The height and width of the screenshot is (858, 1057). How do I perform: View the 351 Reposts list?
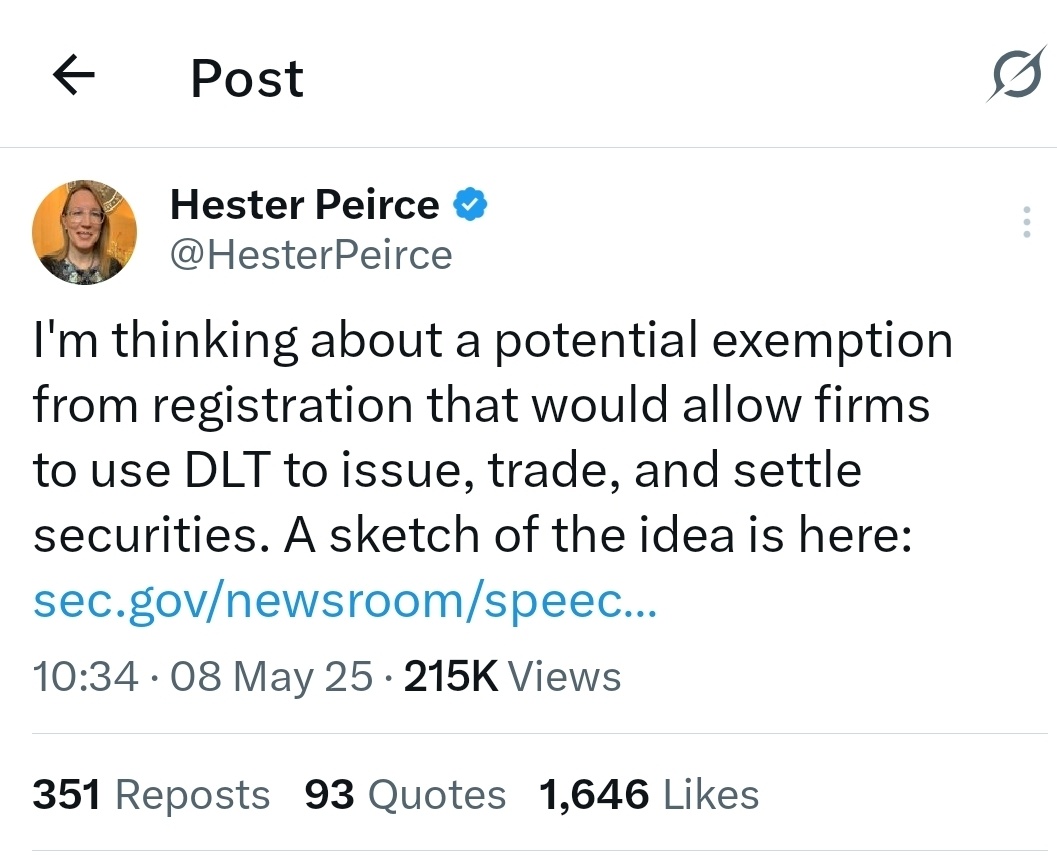tap(151, 793)
